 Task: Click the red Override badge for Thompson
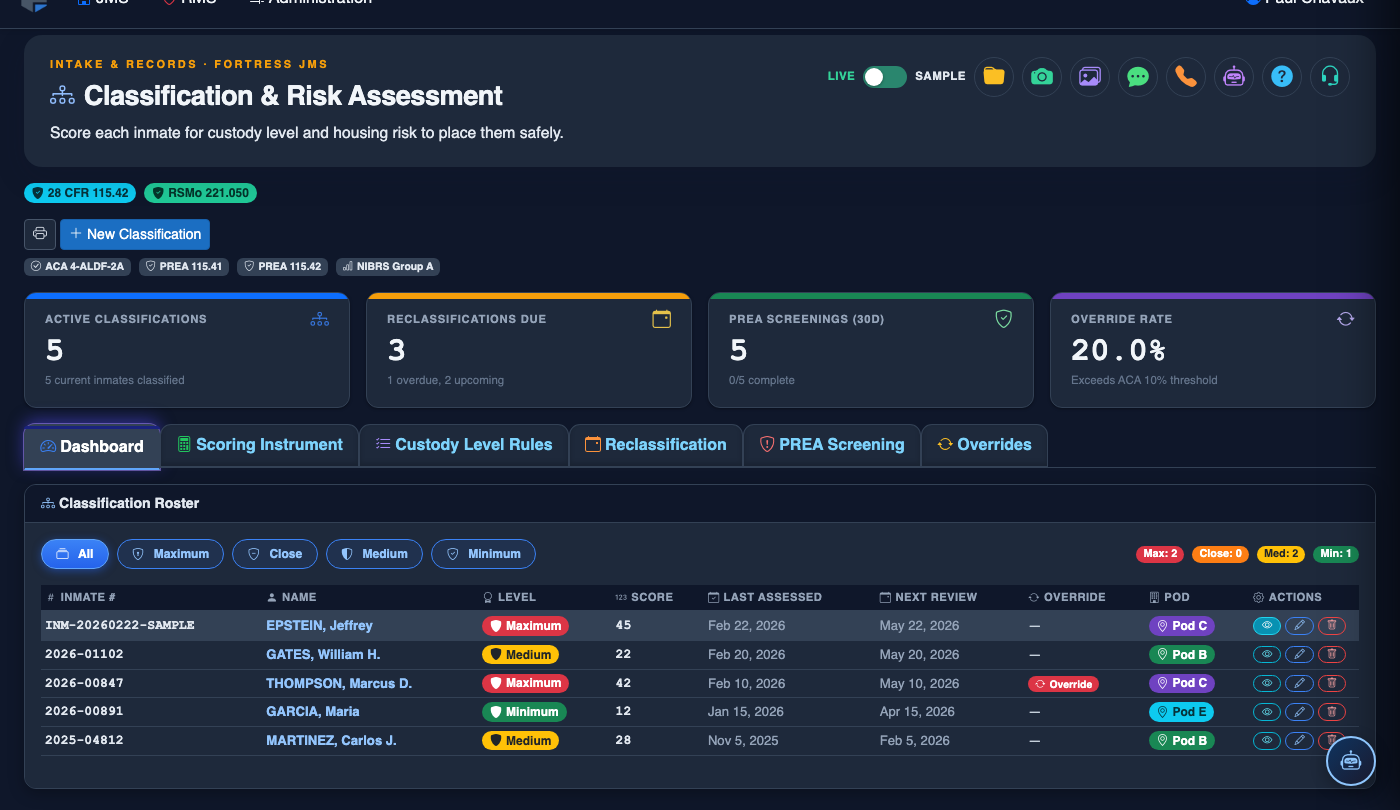point(1063,684)
